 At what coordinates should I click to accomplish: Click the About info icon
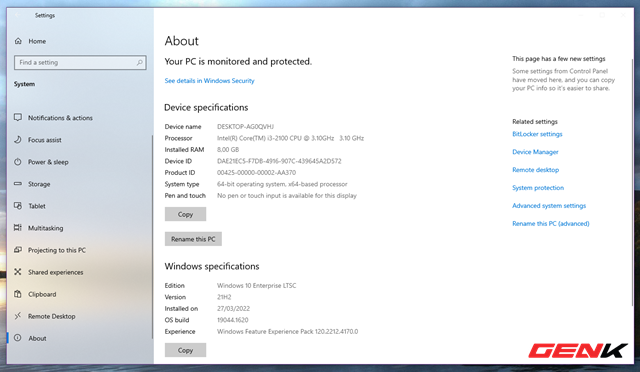coord(18,338)
